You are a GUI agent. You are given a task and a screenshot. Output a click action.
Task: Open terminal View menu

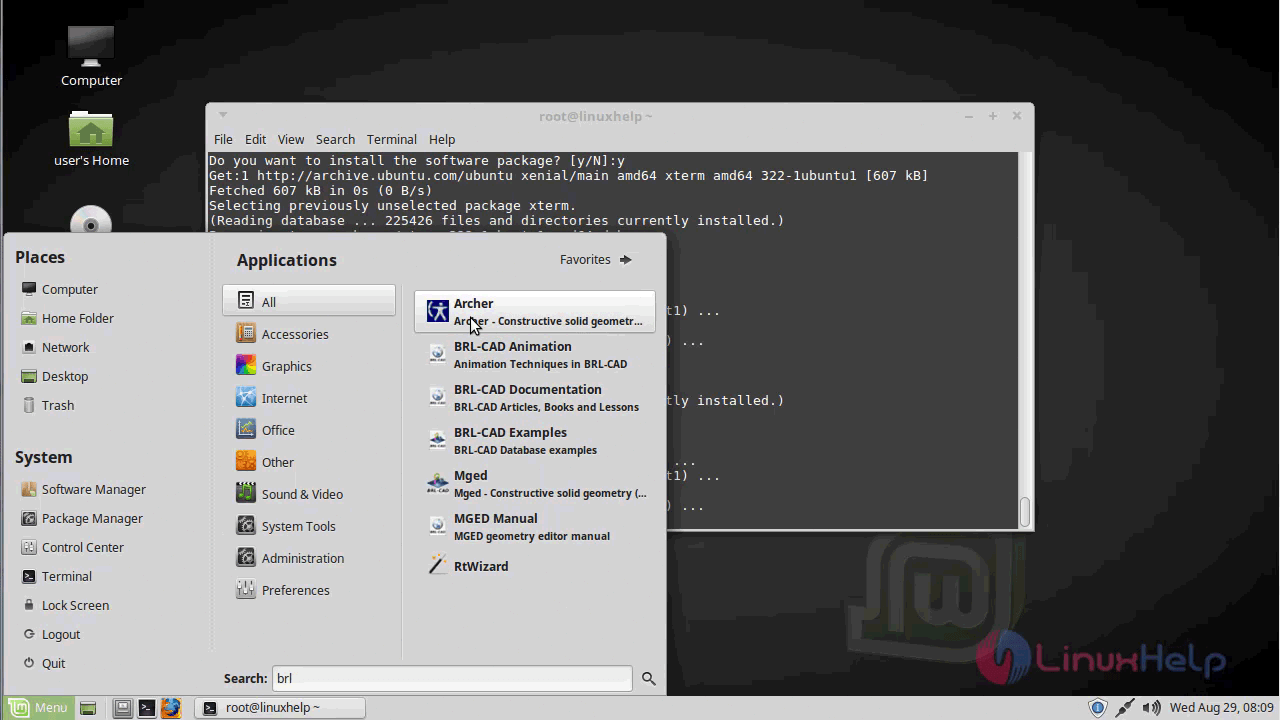pyautogui.click(x=291, y=139)
